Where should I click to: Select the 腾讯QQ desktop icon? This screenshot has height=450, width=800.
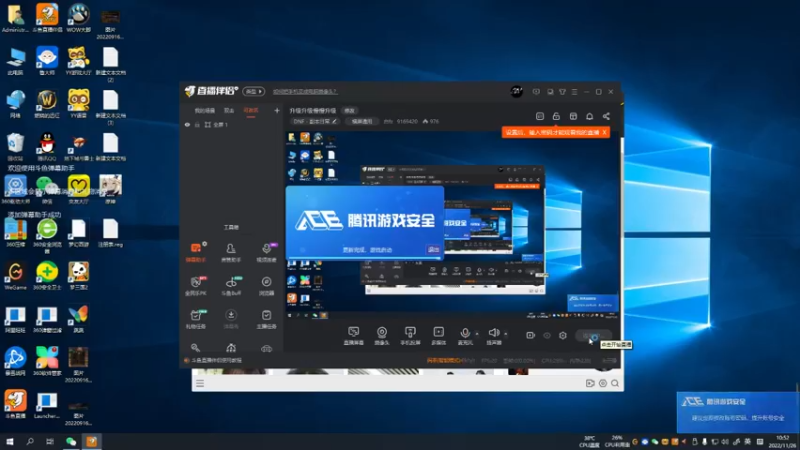[x=47, y=146]
